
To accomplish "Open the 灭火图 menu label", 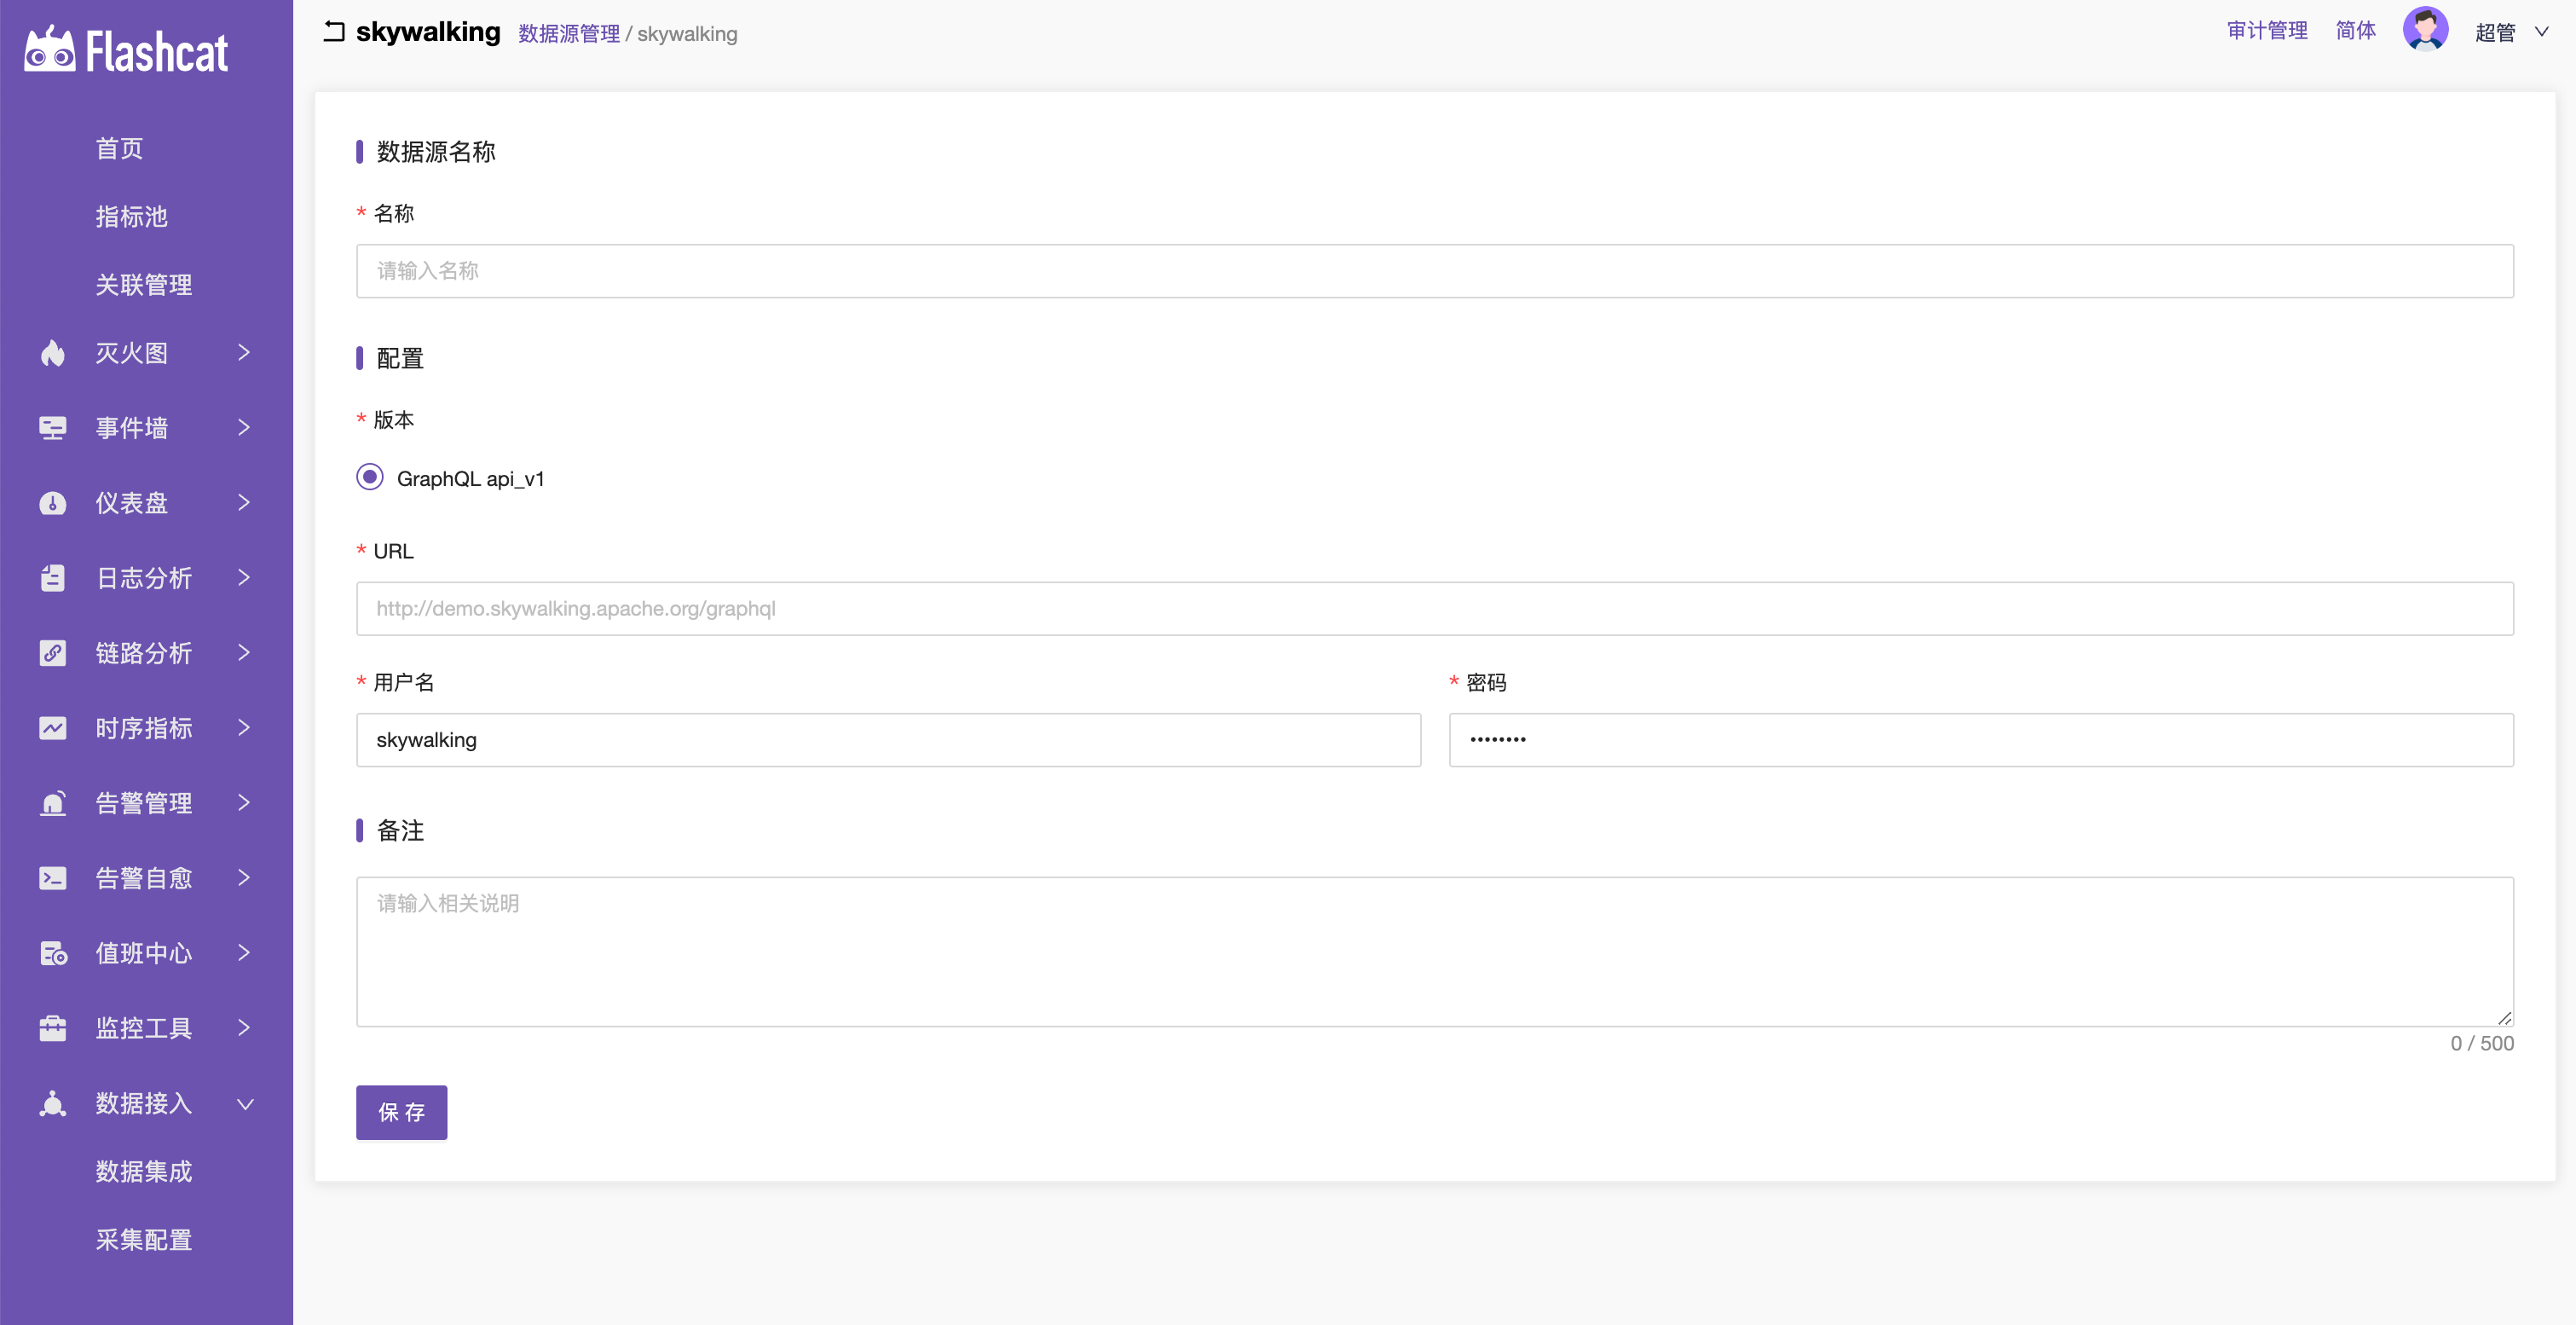I will (131, 353).
